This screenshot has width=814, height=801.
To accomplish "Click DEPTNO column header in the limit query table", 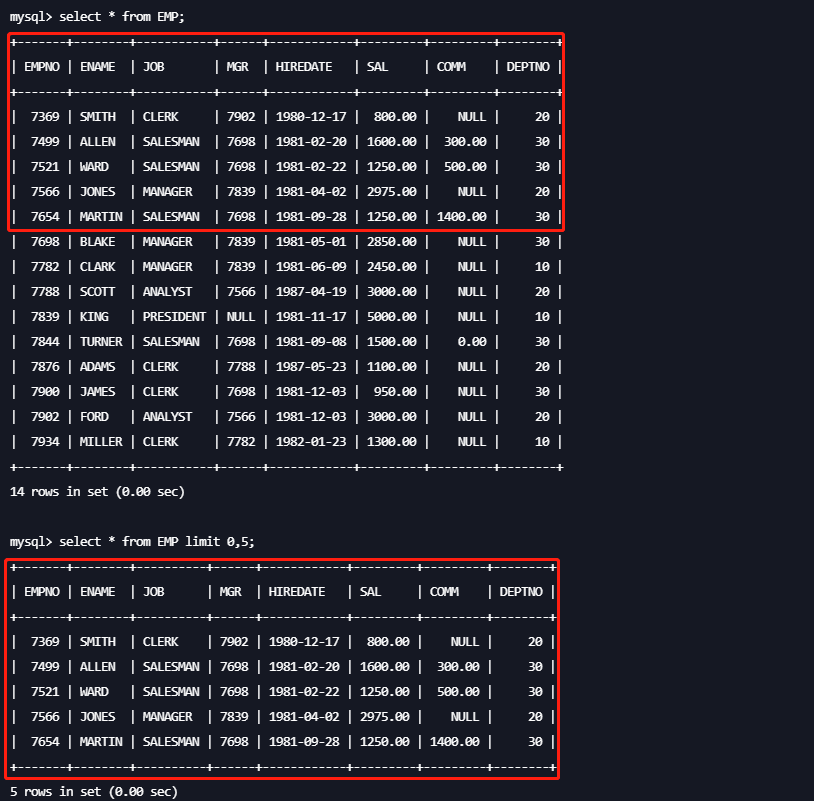I will 521,592.
